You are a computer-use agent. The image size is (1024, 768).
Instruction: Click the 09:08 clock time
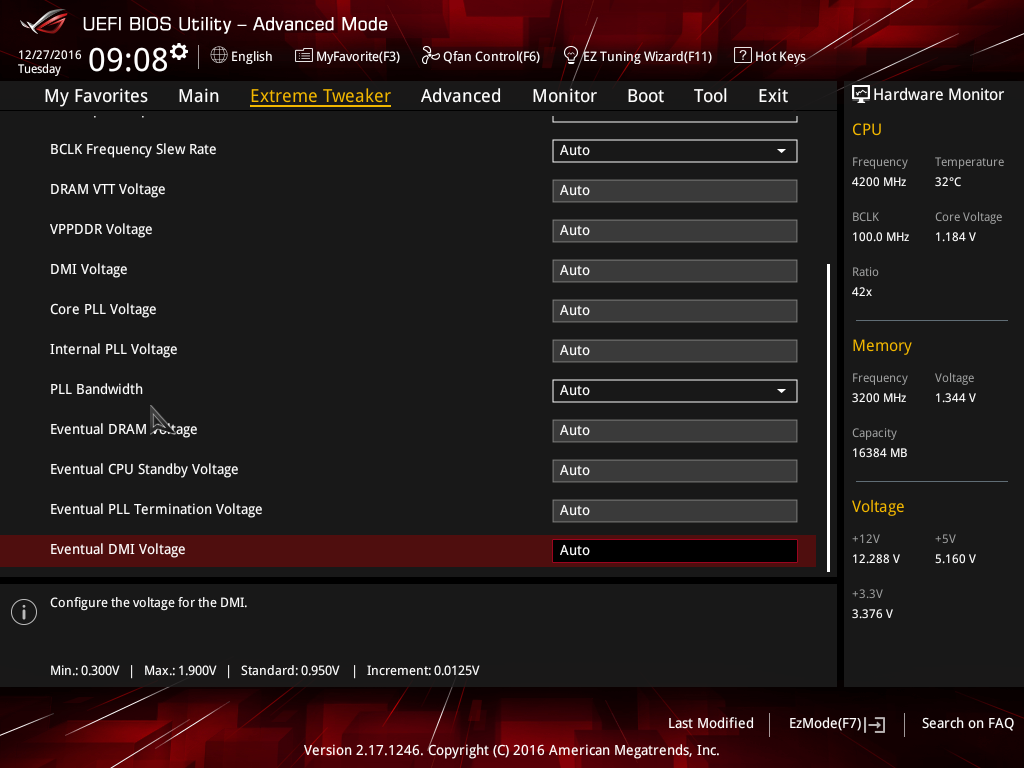click(x=128, y=59)
